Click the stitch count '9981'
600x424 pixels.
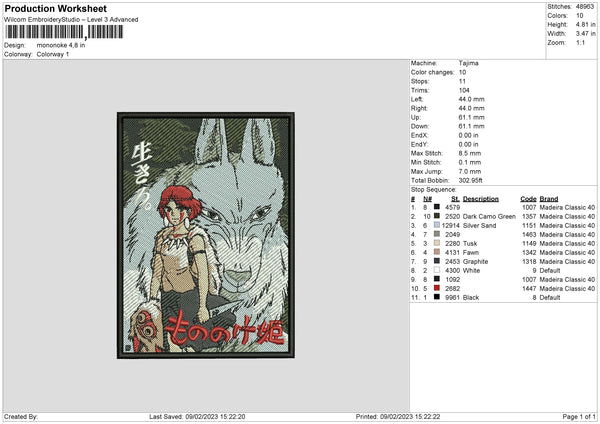(x=452, y=297)
